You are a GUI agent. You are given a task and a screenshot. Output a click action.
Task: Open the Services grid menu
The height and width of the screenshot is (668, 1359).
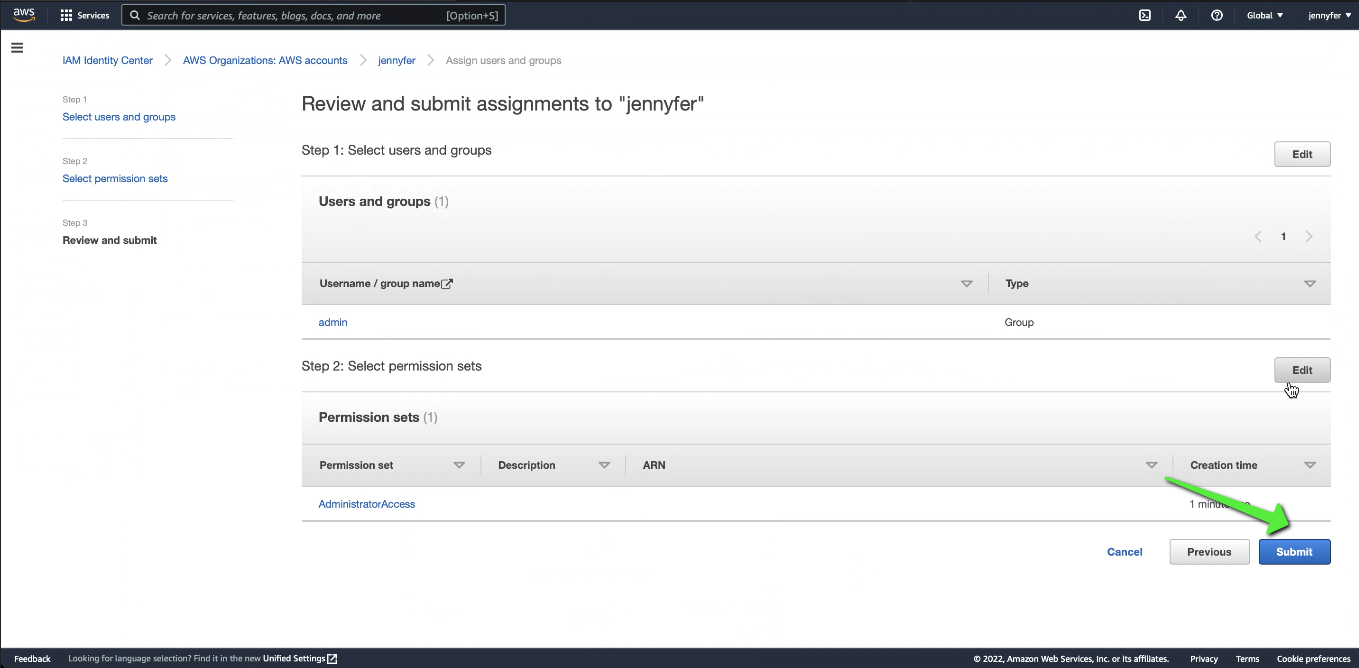tap(85, 15)
